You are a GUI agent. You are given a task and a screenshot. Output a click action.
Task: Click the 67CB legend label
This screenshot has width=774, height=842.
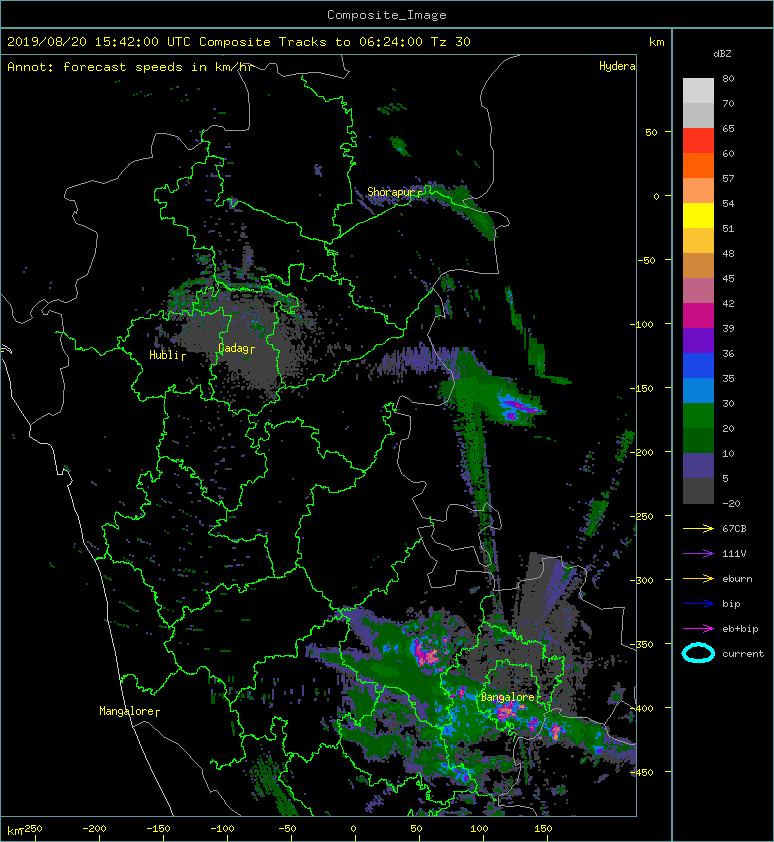734,529
